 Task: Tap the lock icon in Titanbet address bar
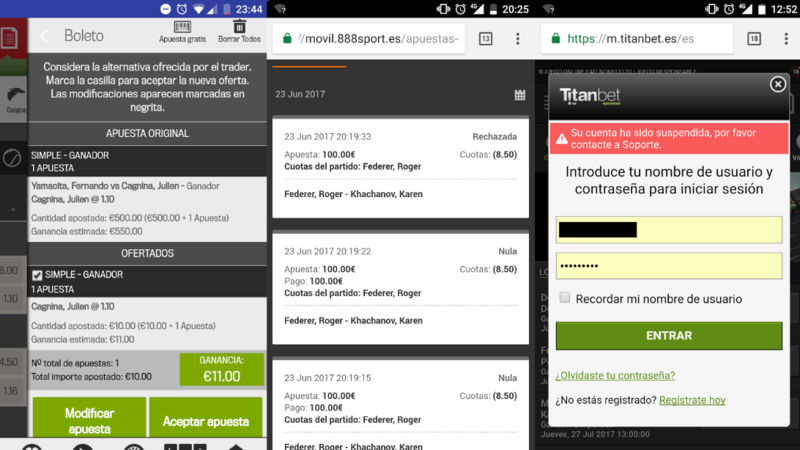556,39
